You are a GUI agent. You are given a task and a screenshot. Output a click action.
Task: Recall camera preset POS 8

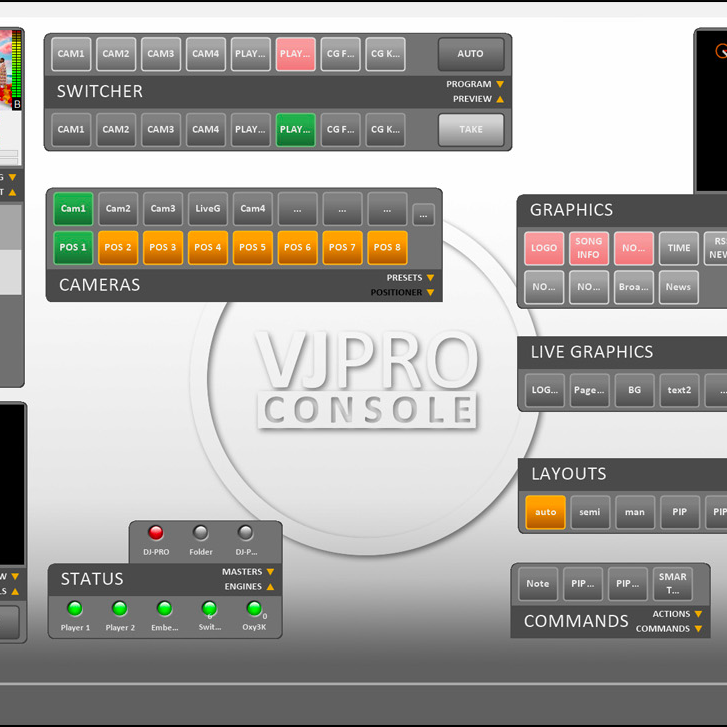[387, 248]
